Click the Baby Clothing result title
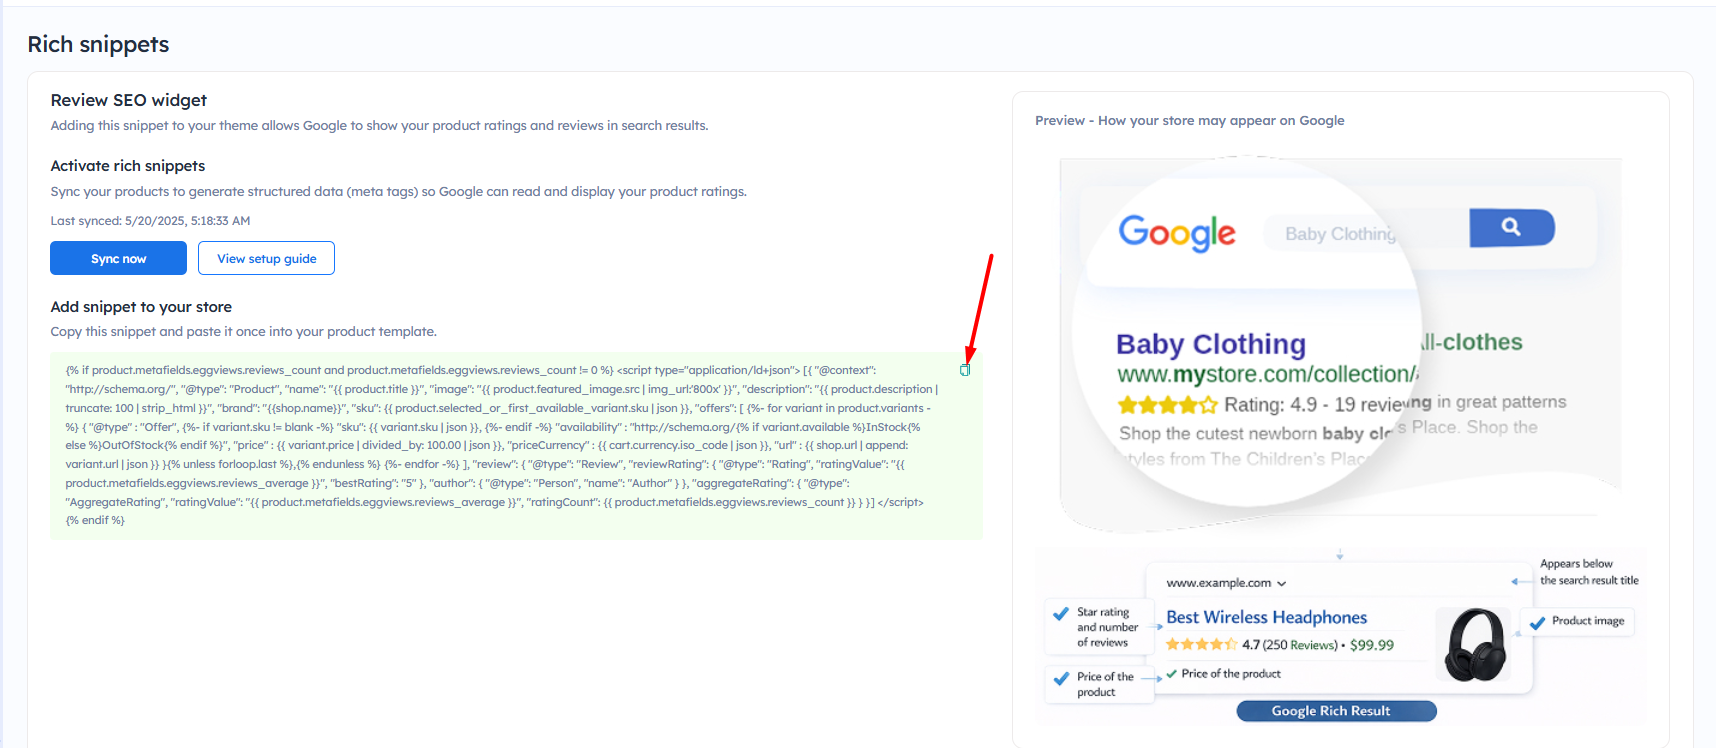 point(1210,345)
